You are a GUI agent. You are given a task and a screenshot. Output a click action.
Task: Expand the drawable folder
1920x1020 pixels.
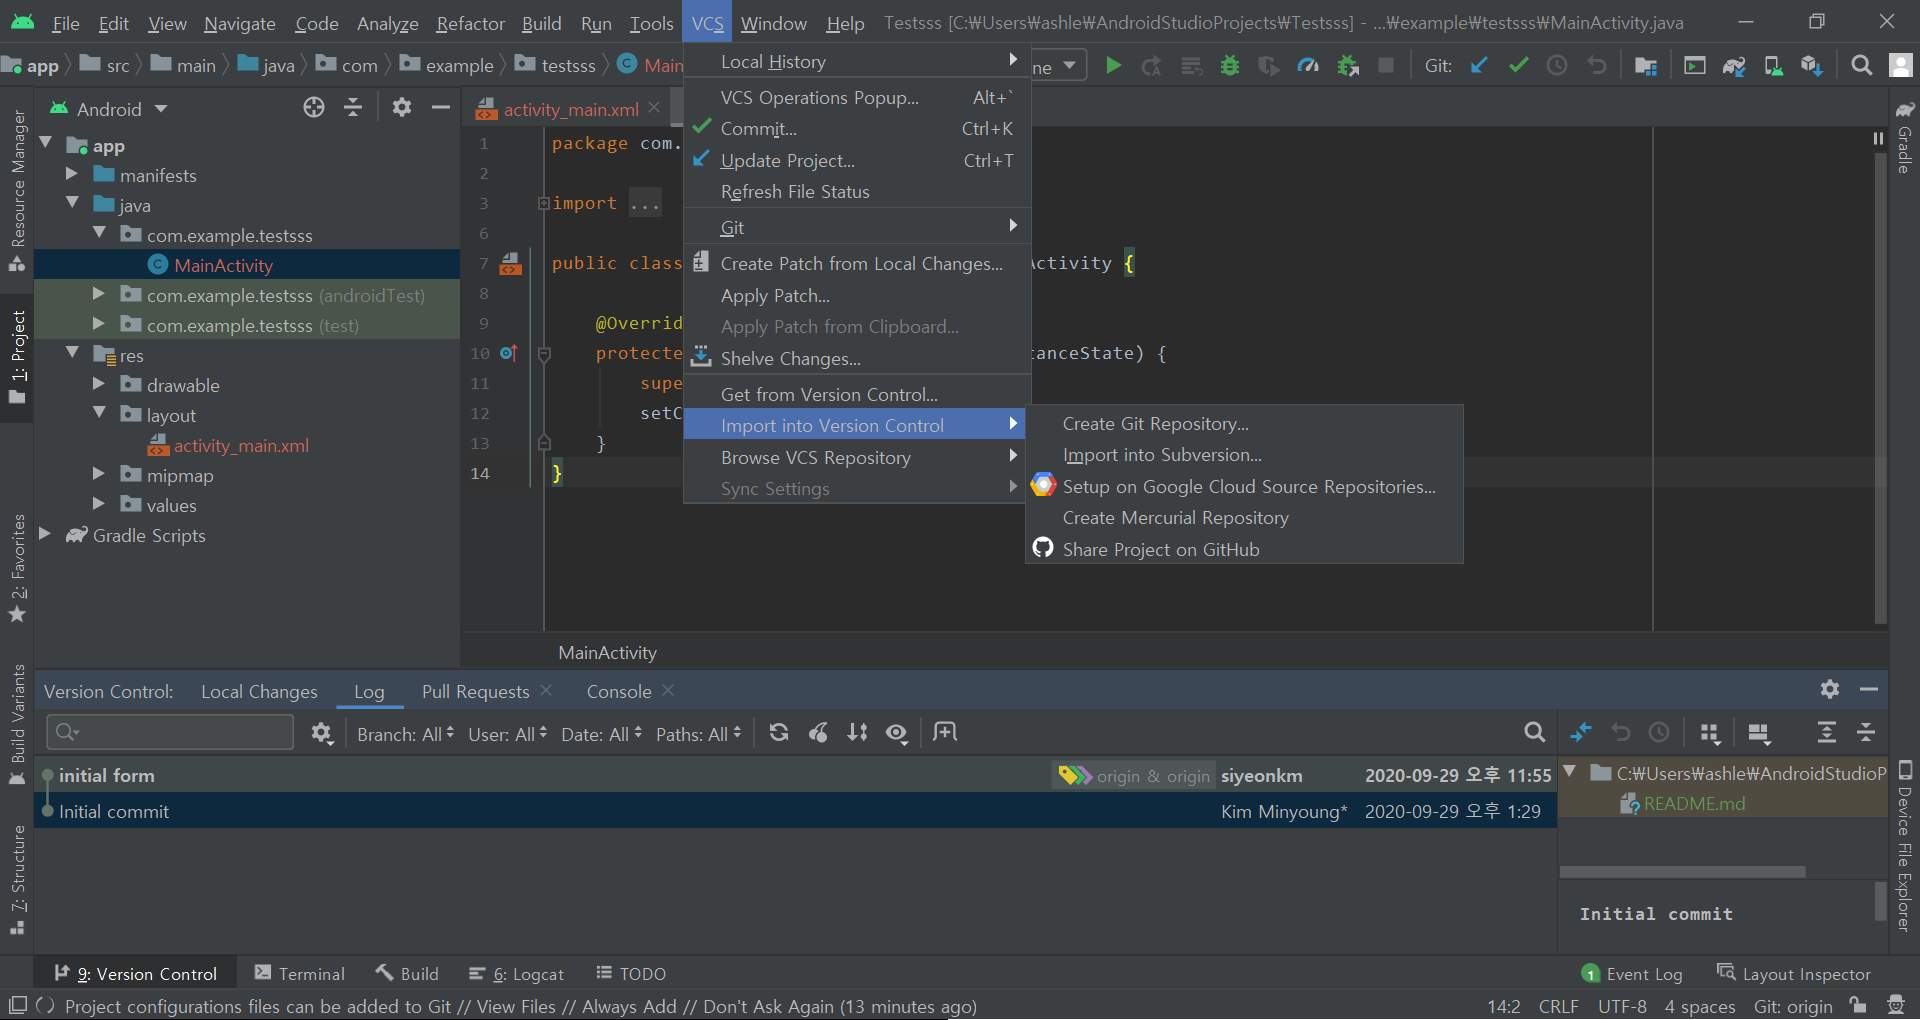[x=98, y=384]
